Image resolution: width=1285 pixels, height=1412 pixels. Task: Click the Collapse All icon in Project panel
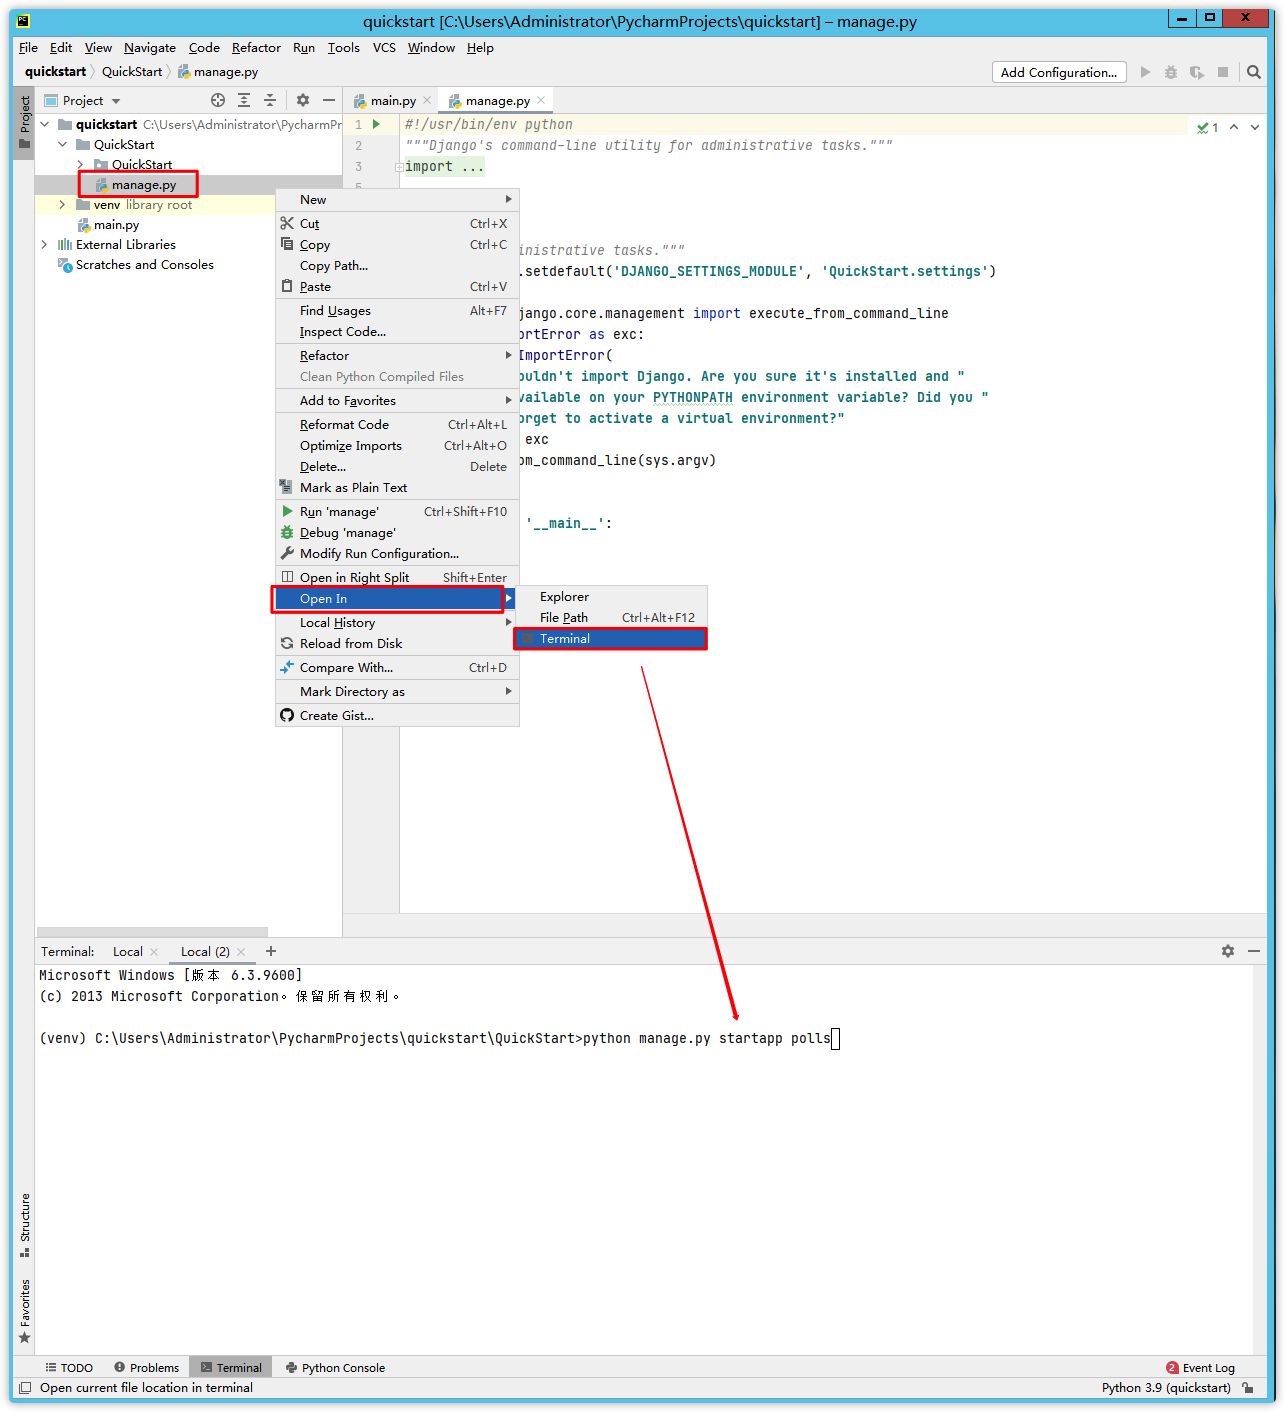pyautogui.click(x=270, y=100)
